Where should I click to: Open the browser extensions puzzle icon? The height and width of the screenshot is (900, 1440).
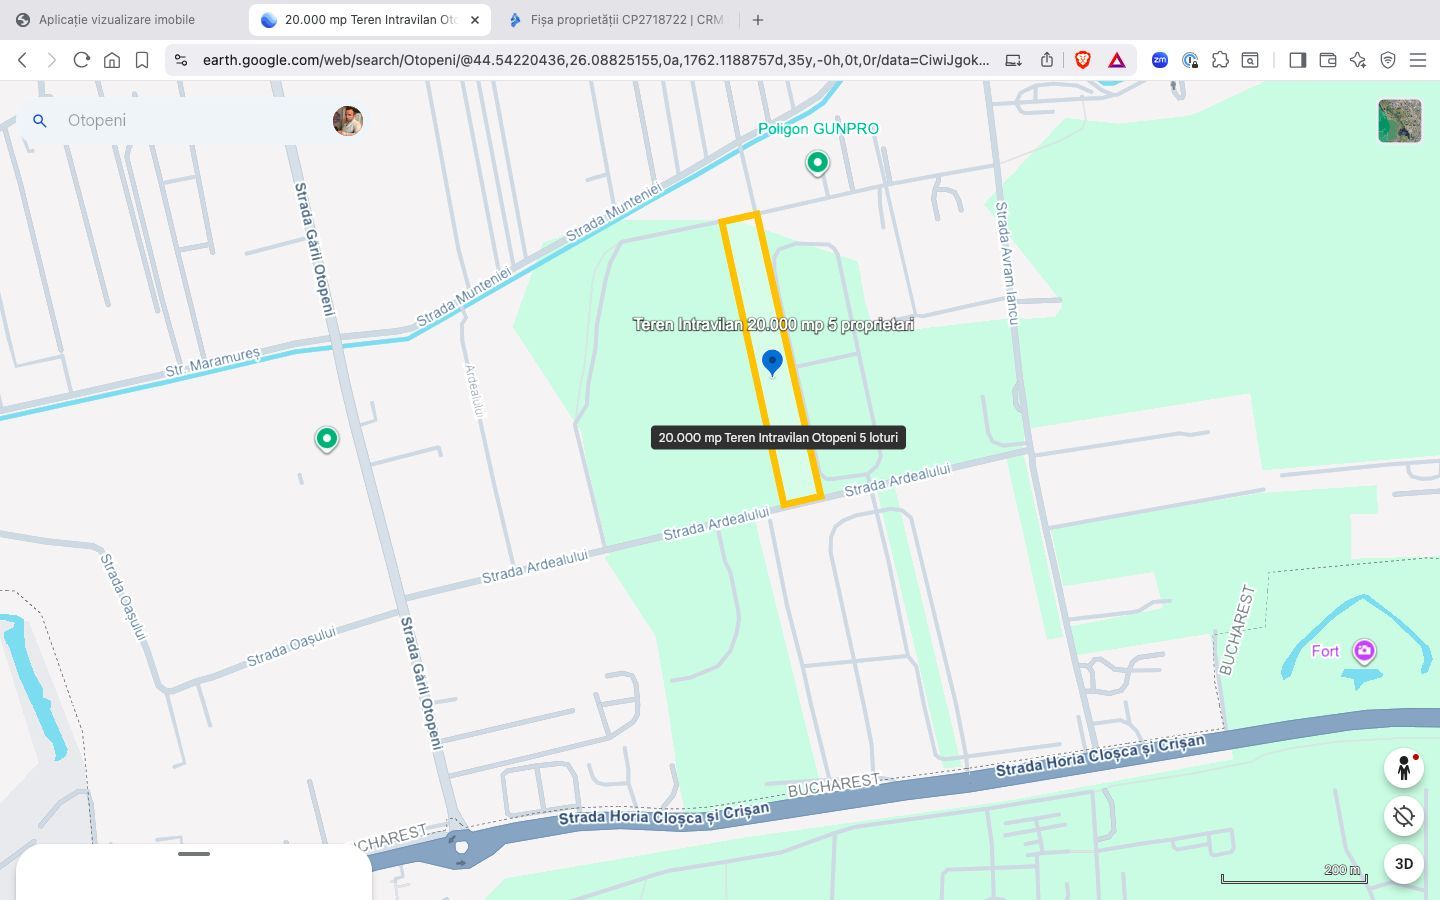click(x=1221, y=60)
